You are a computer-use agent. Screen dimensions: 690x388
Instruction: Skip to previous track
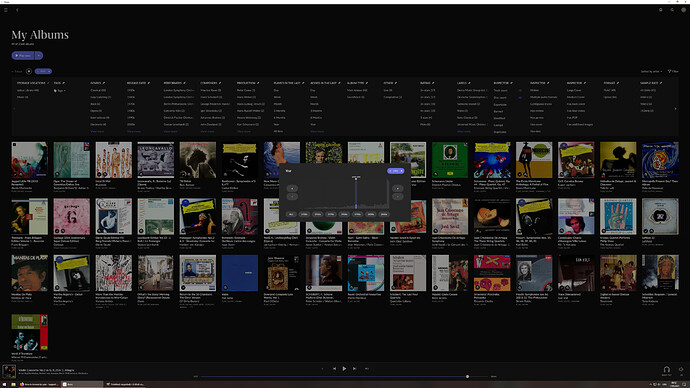pos(334,369)
